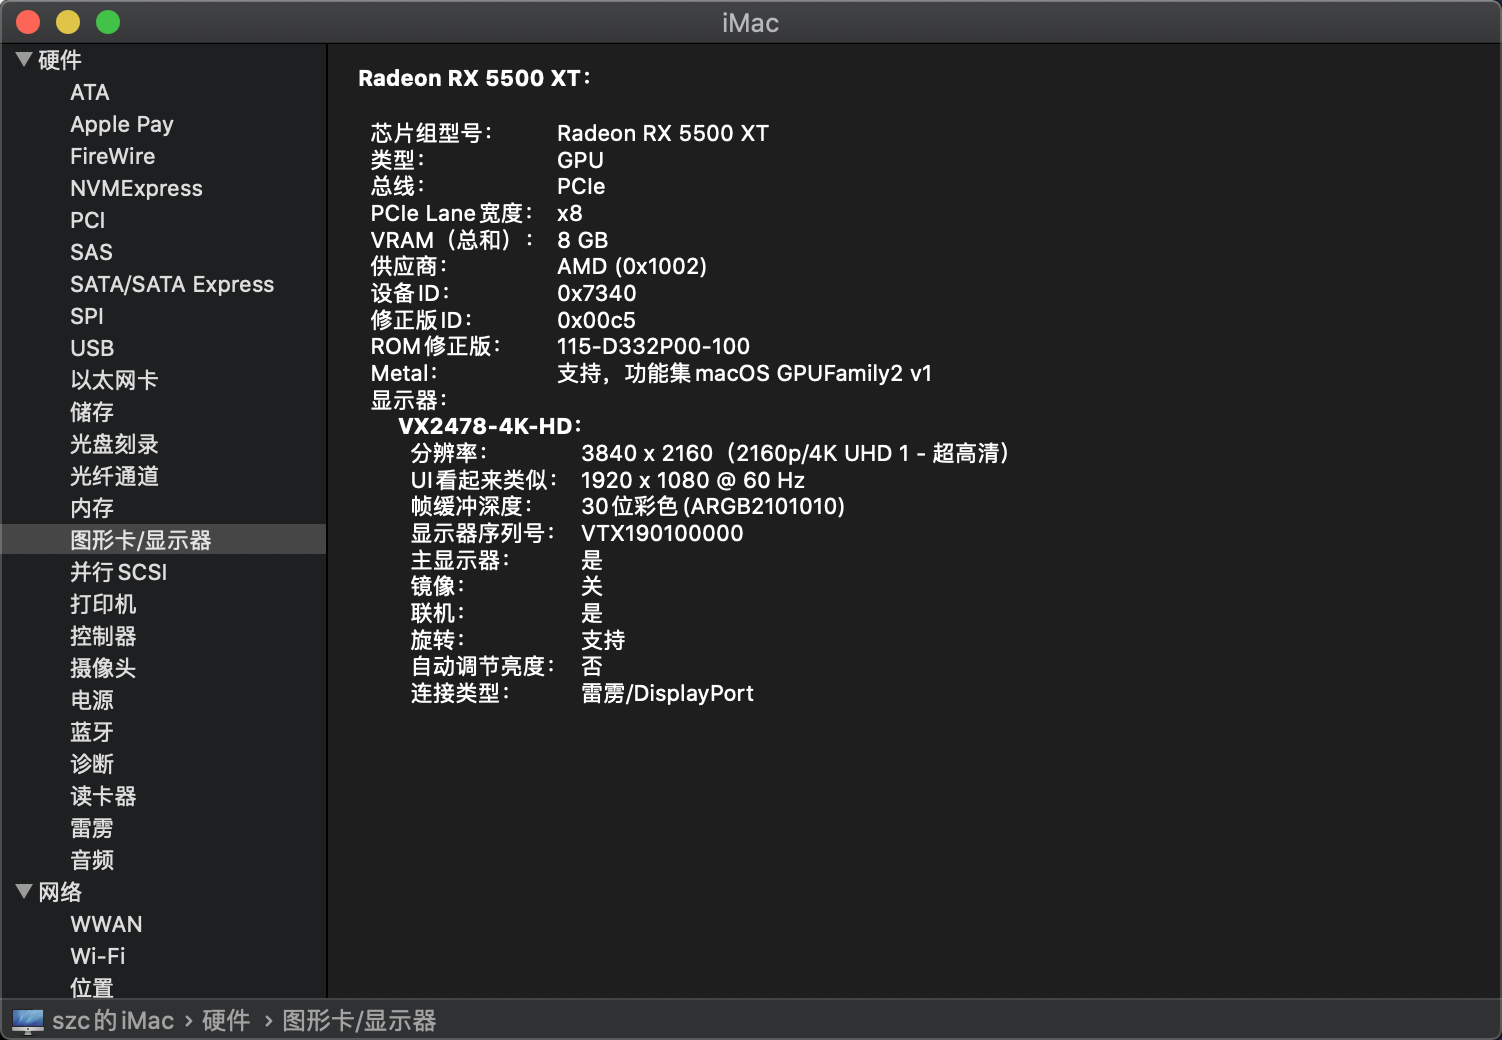Viewport: 1502px width, 1040px height.
Task: Click the 网络 section header
Action: point(60,892)
